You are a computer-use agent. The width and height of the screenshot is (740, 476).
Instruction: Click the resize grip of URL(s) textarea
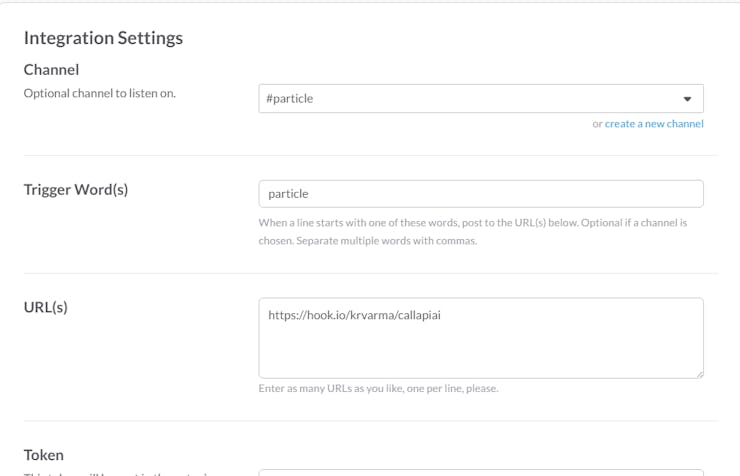[x=699, y=374]
